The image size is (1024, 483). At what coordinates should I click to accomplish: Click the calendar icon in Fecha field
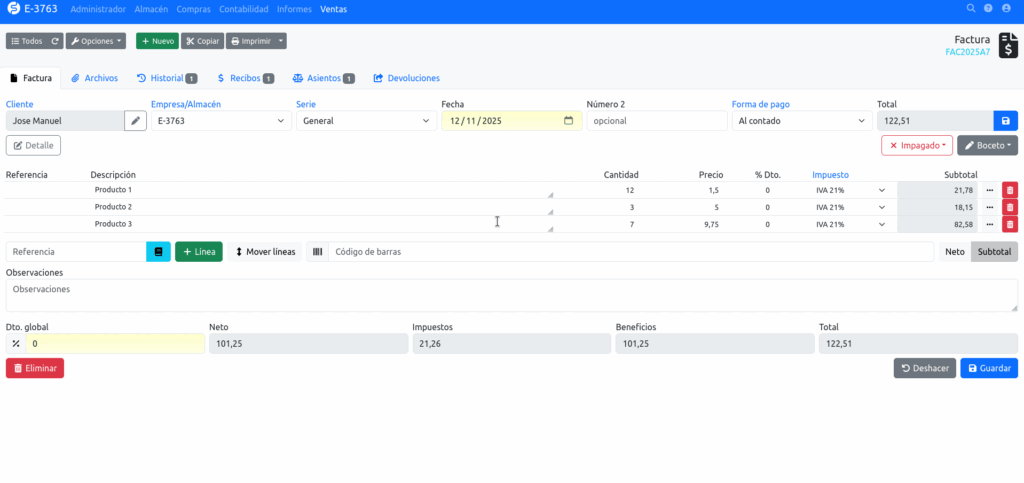(568, 121)
